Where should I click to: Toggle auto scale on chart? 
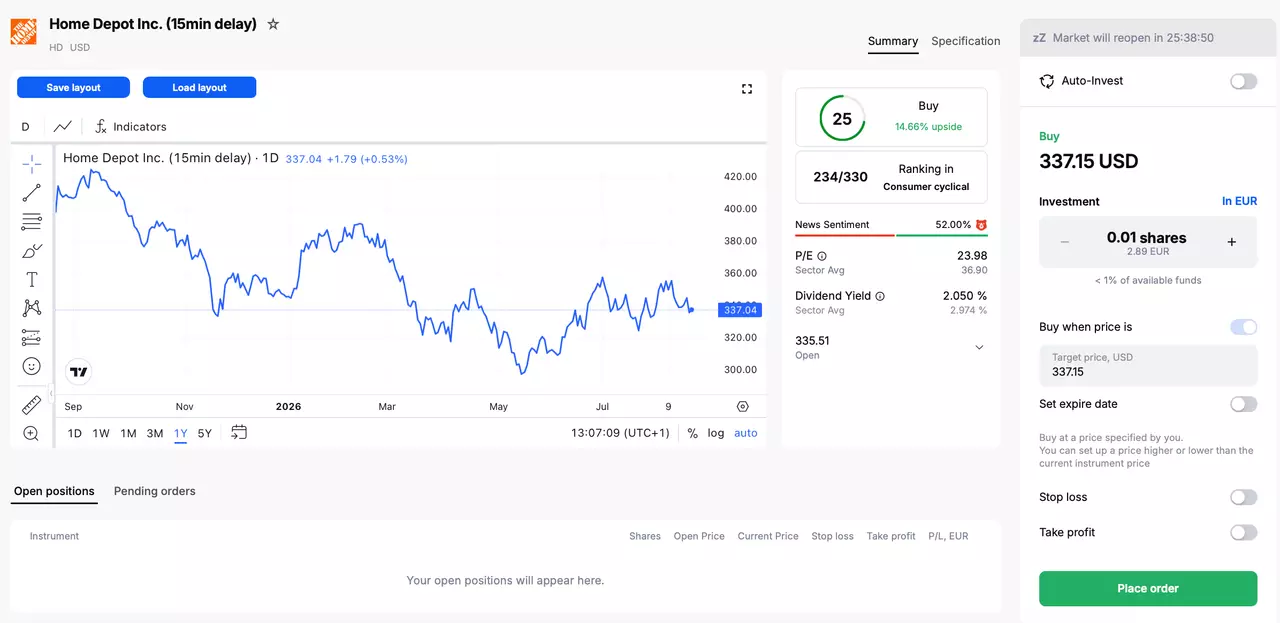click(x=746, y=433)
